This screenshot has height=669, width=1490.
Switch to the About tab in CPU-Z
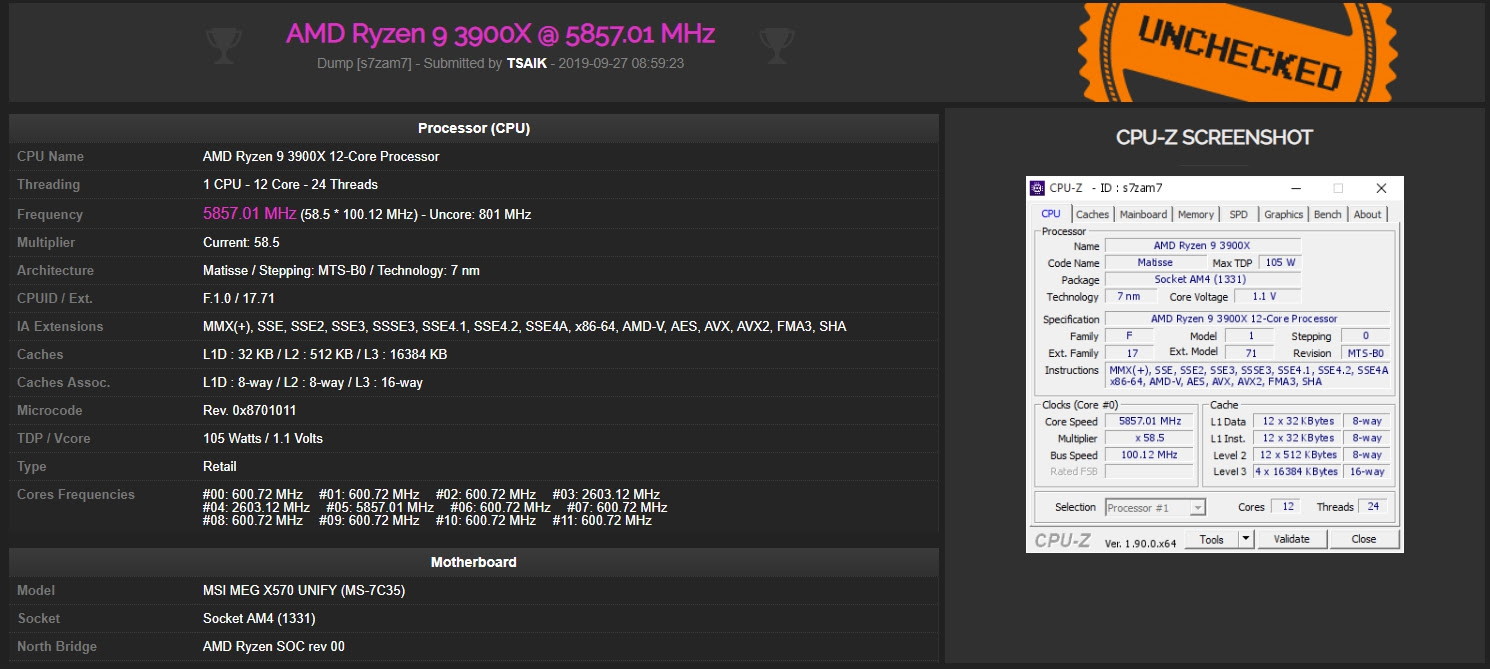pos(1368,214)
